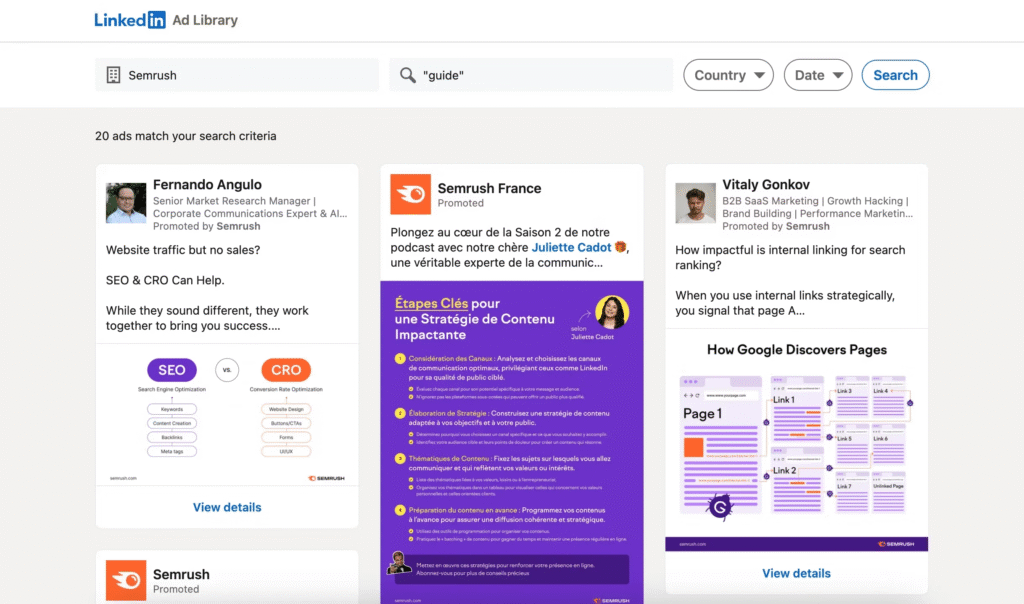Screen dimensions: 1024x604
Task: Select "Website traffic but no sales?" text
Action: click(183, 250)
